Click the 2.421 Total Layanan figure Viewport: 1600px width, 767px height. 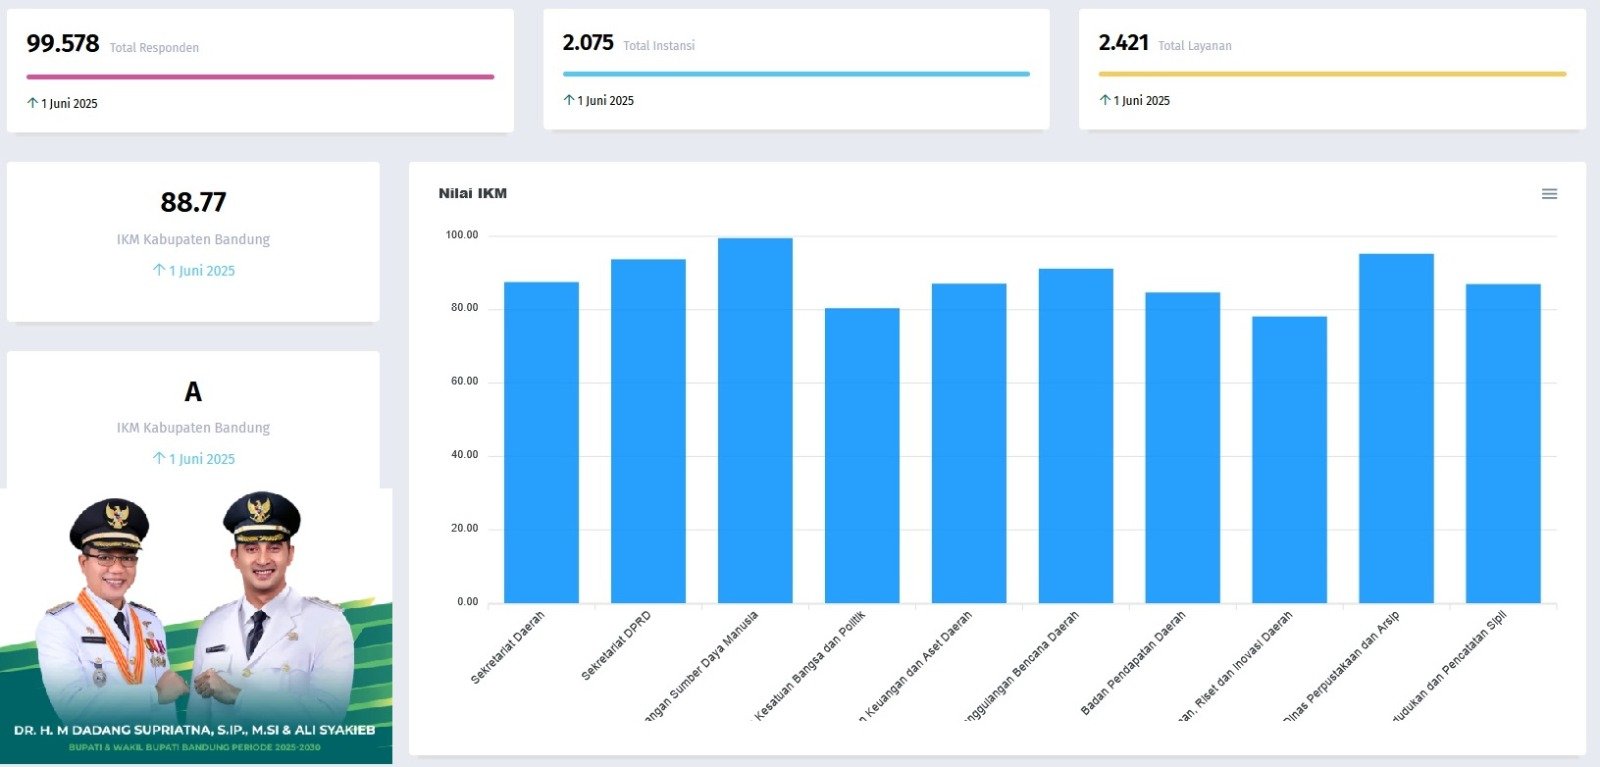coord(1123,43)
